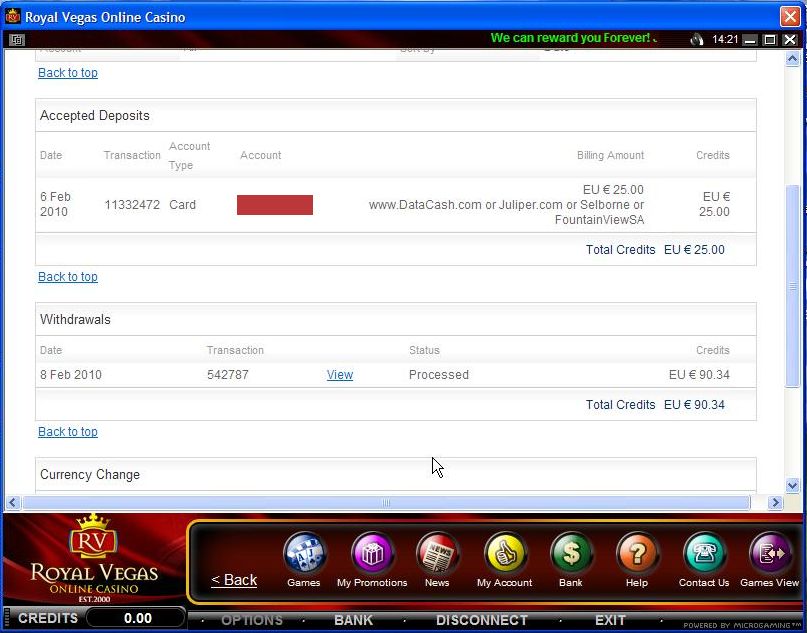The width and height of the screenshot is (807, 633).
Task: Click the sound speaker icon near the clock
Action: click(696, 39)
